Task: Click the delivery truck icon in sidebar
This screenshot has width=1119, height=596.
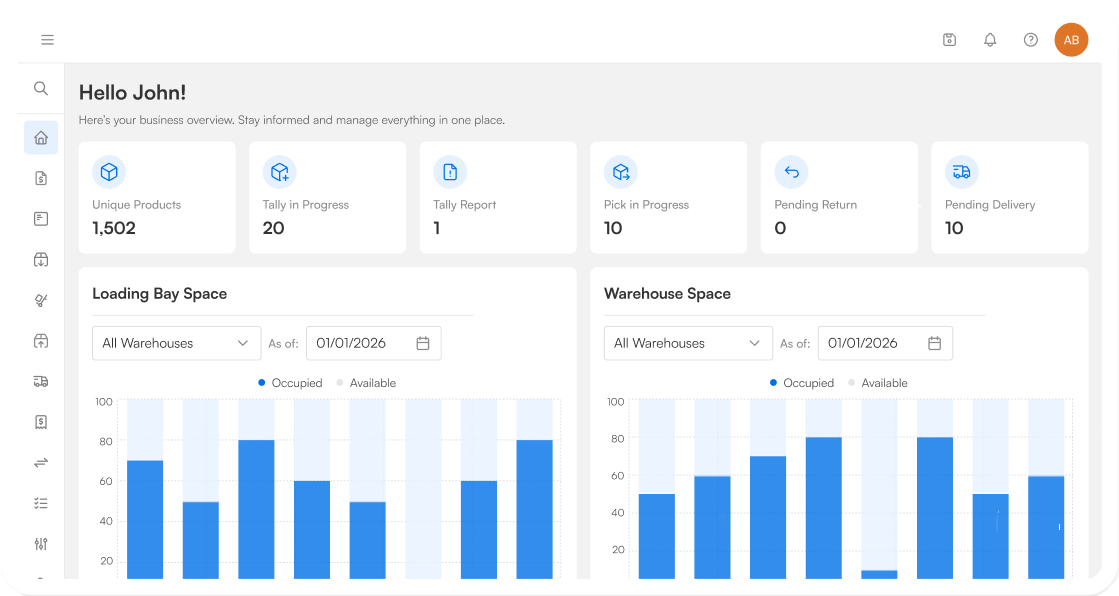Action: (x=40, y=381)
